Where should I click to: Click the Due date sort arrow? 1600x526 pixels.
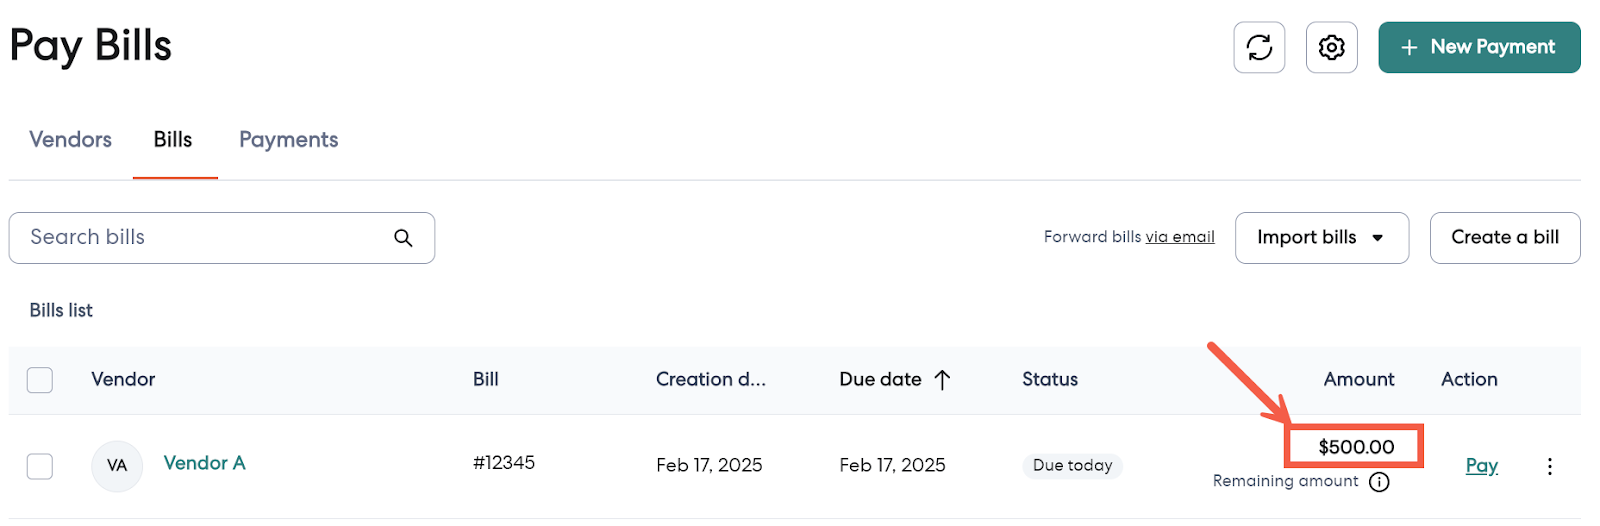coord(942,379)
